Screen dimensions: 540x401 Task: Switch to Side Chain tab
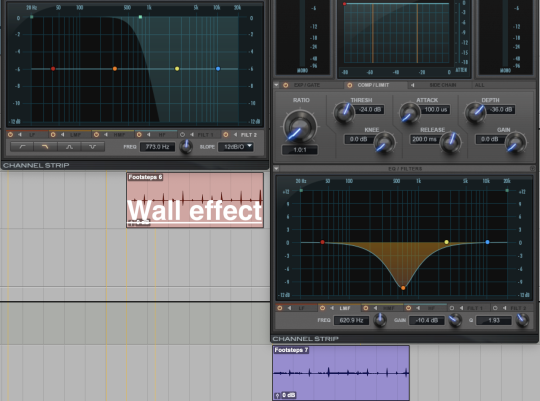click(443, 85)
